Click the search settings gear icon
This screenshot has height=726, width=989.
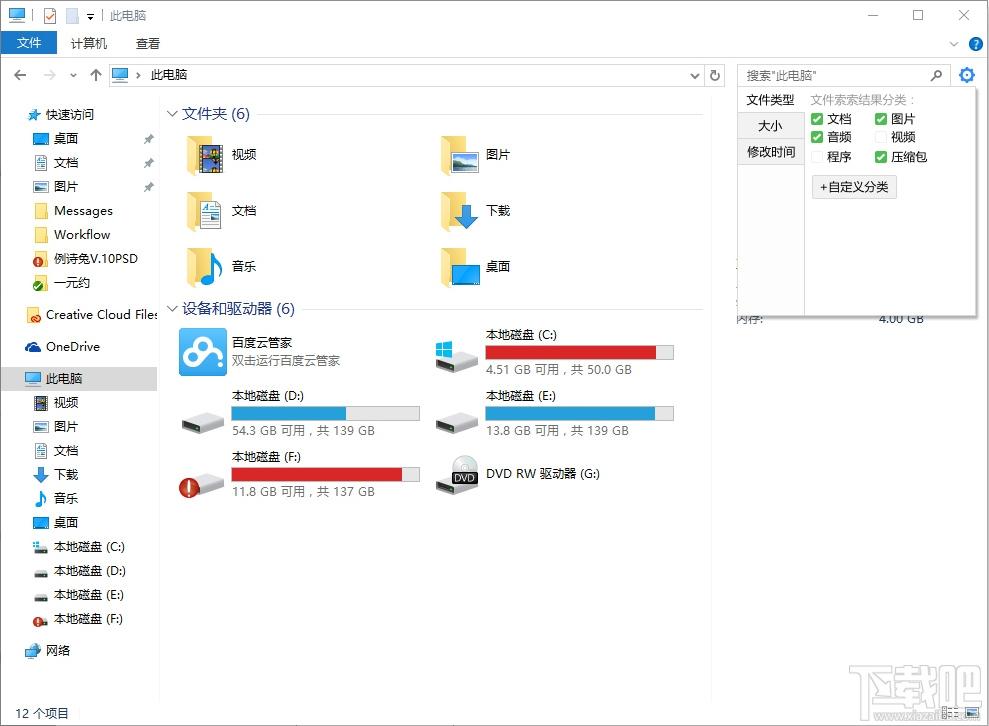966,75
